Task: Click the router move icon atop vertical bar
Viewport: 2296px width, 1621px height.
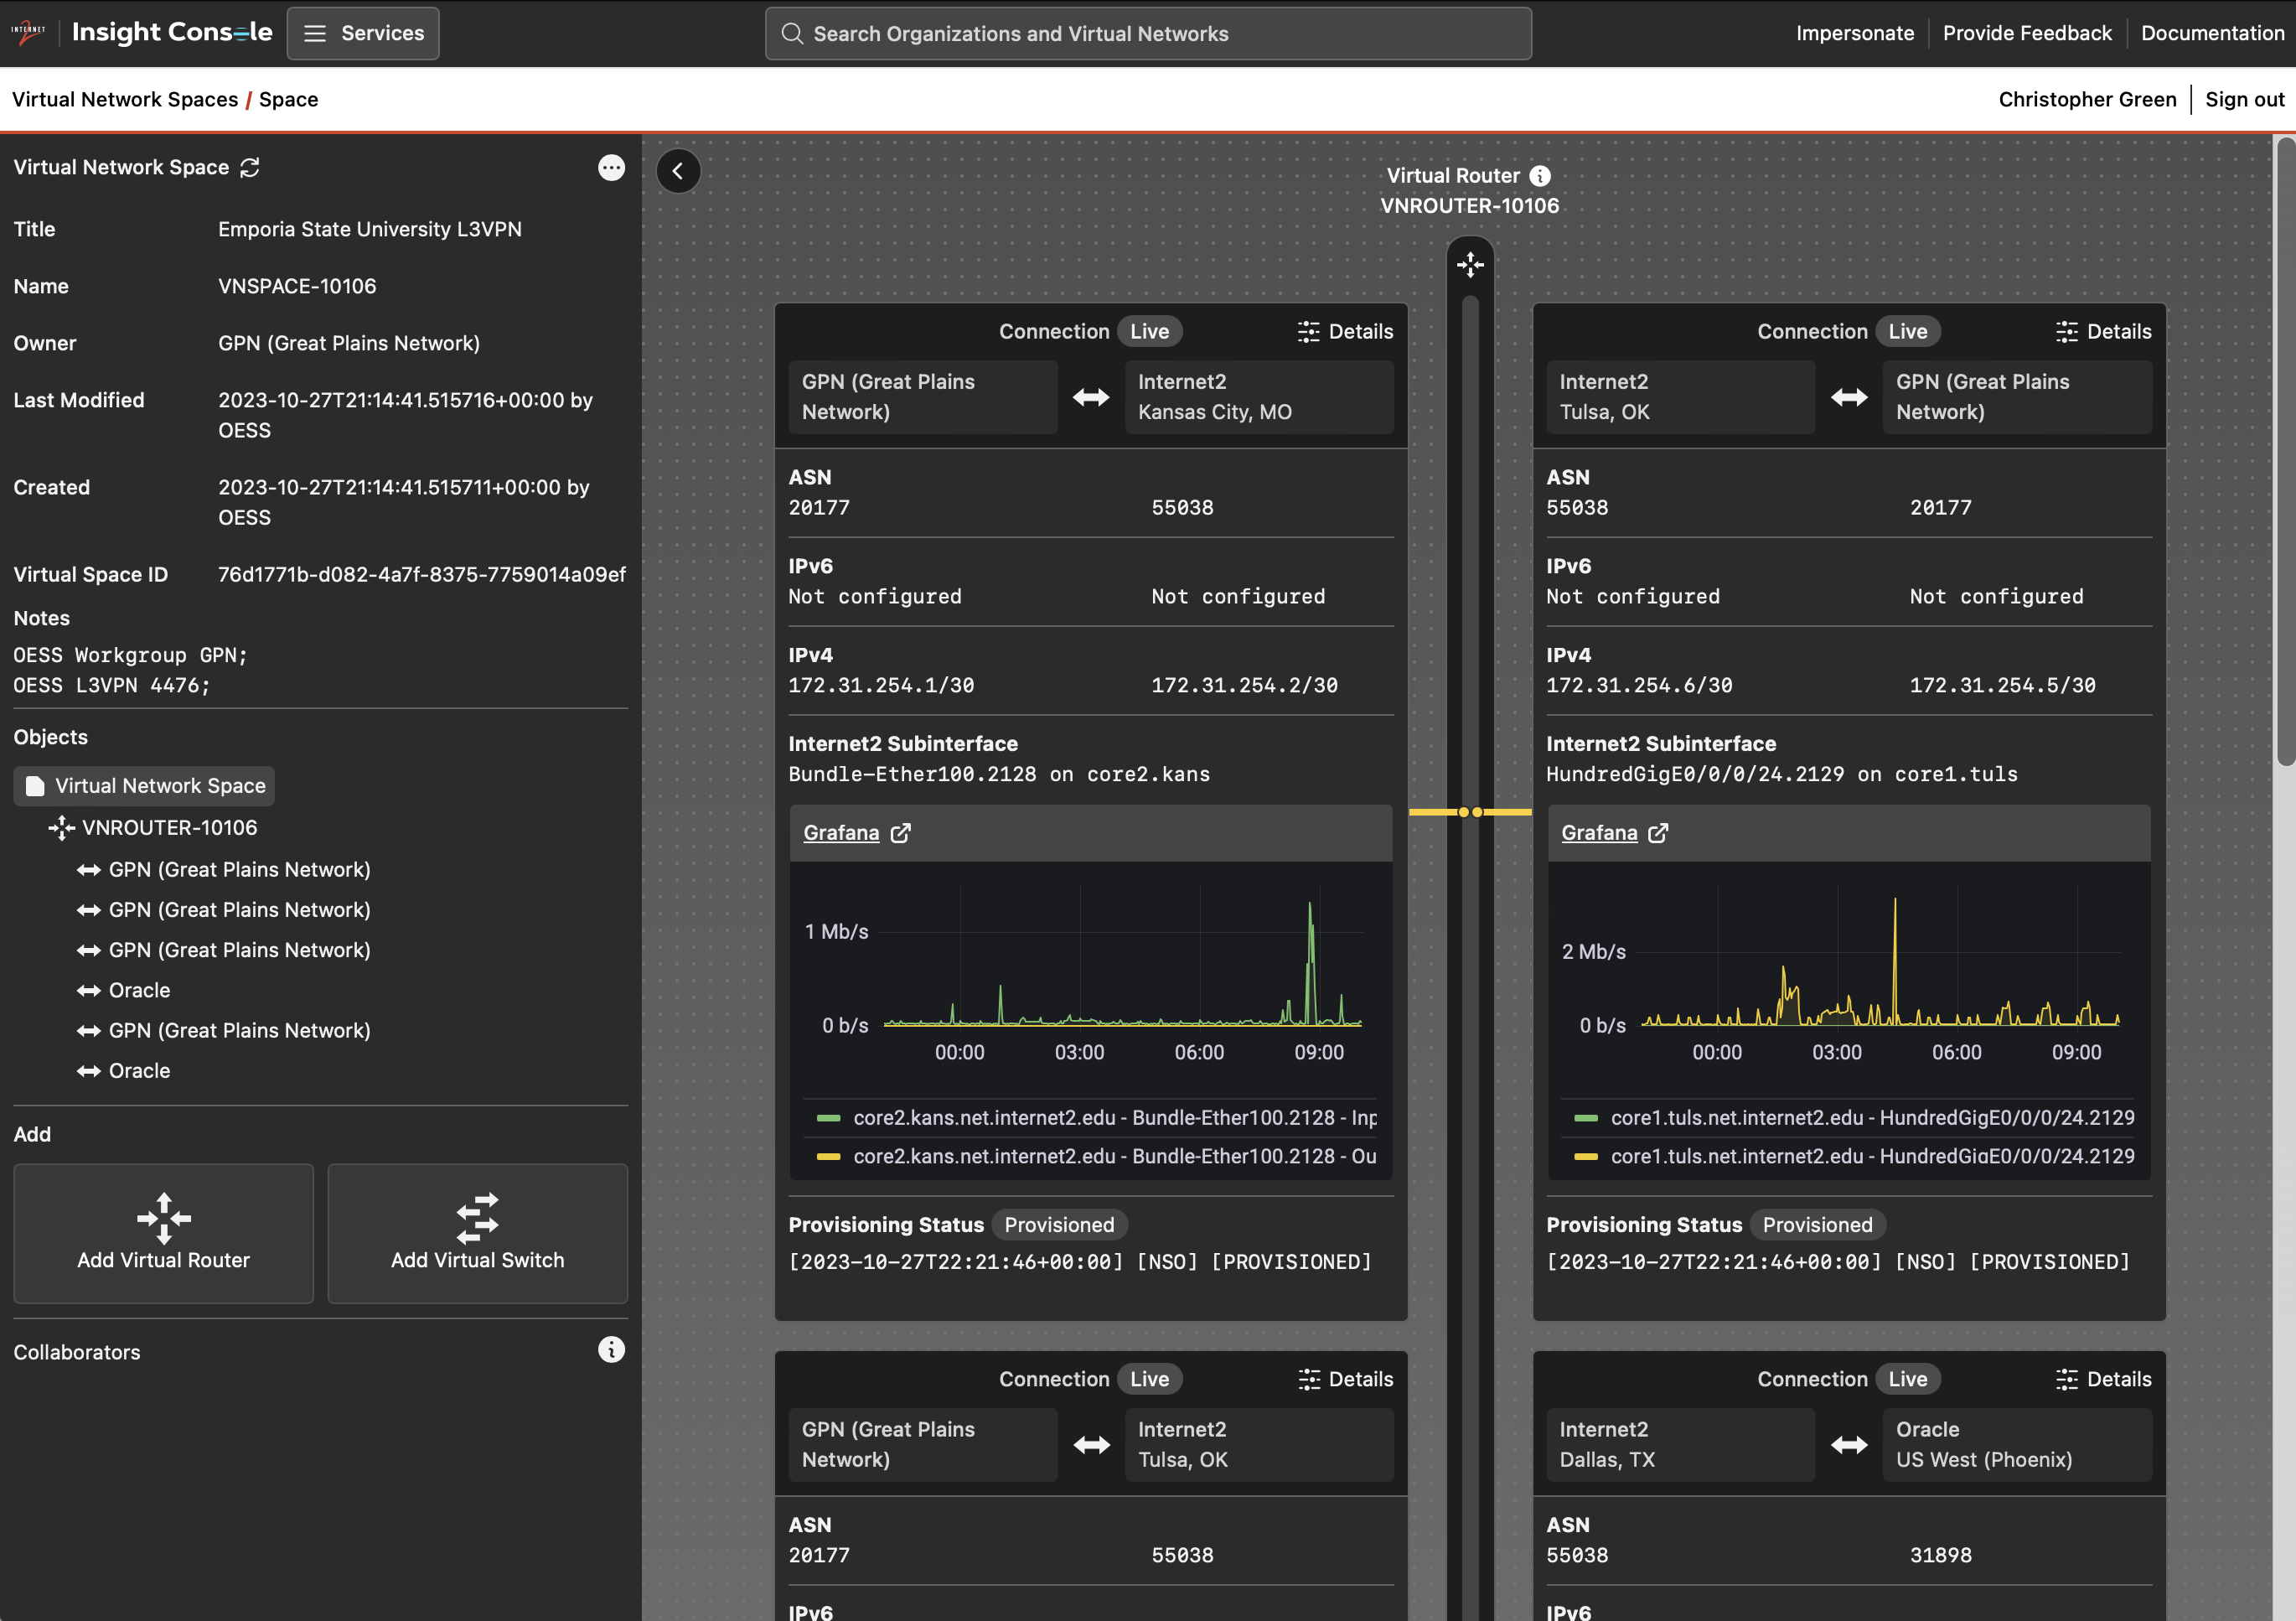Action: coord(1470,265)
